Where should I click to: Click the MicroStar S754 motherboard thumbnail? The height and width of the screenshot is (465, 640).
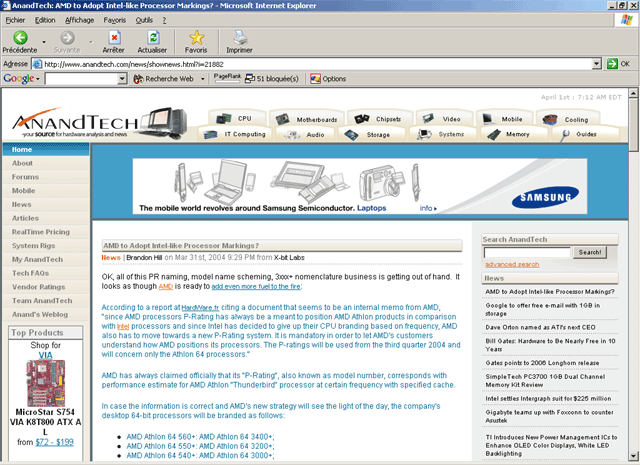point(46,383)
